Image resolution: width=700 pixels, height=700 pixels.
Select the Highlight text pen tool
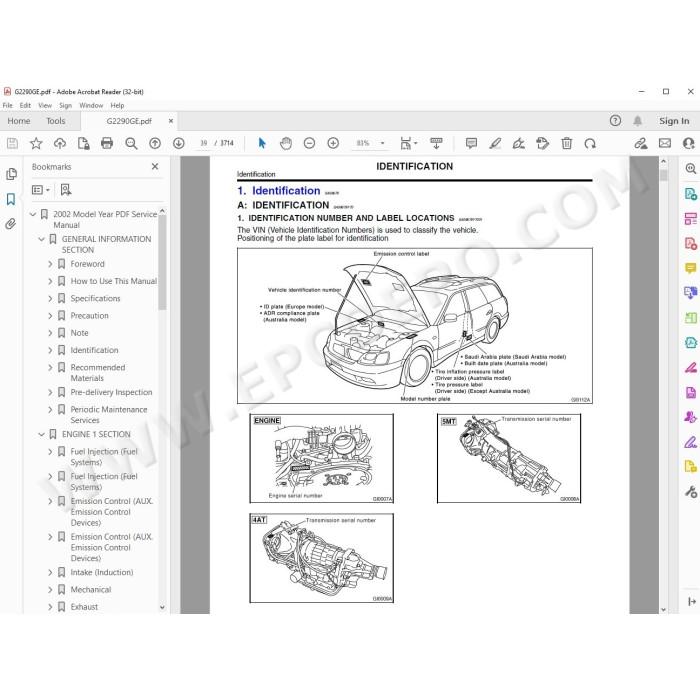point(495,143)
